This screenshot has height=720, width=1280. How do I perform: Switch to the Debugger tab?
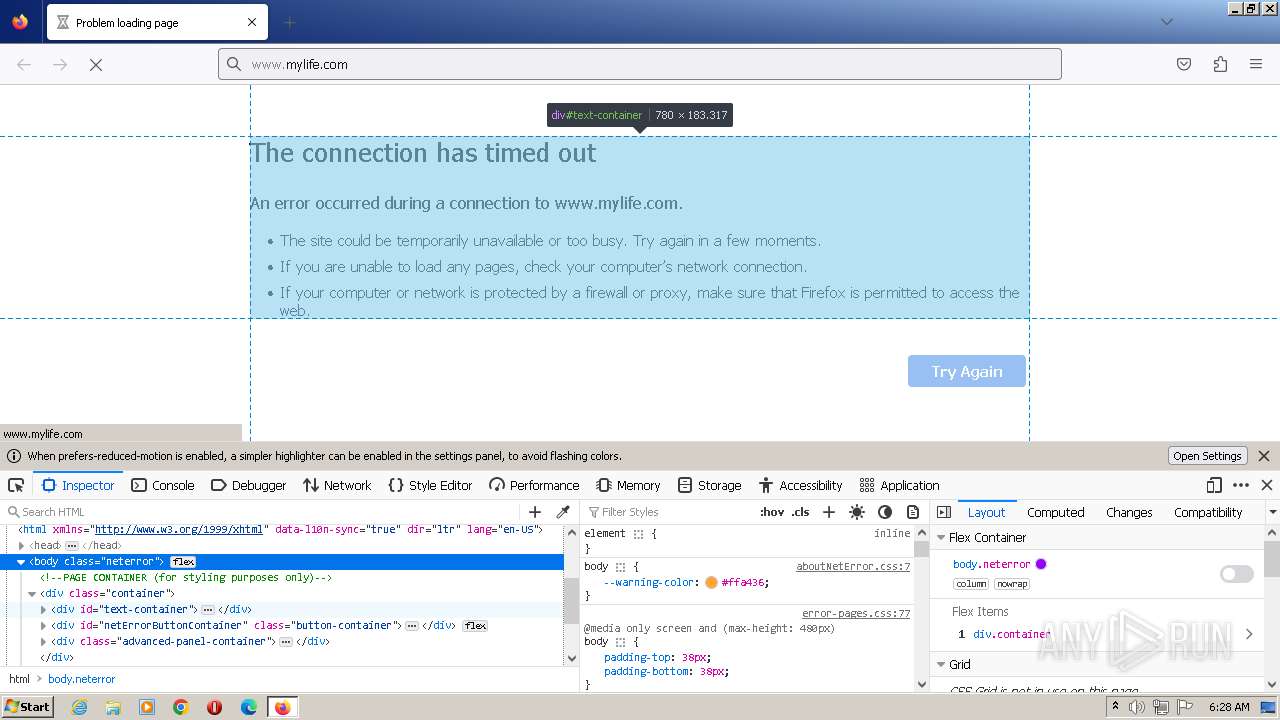coord(249,485)
